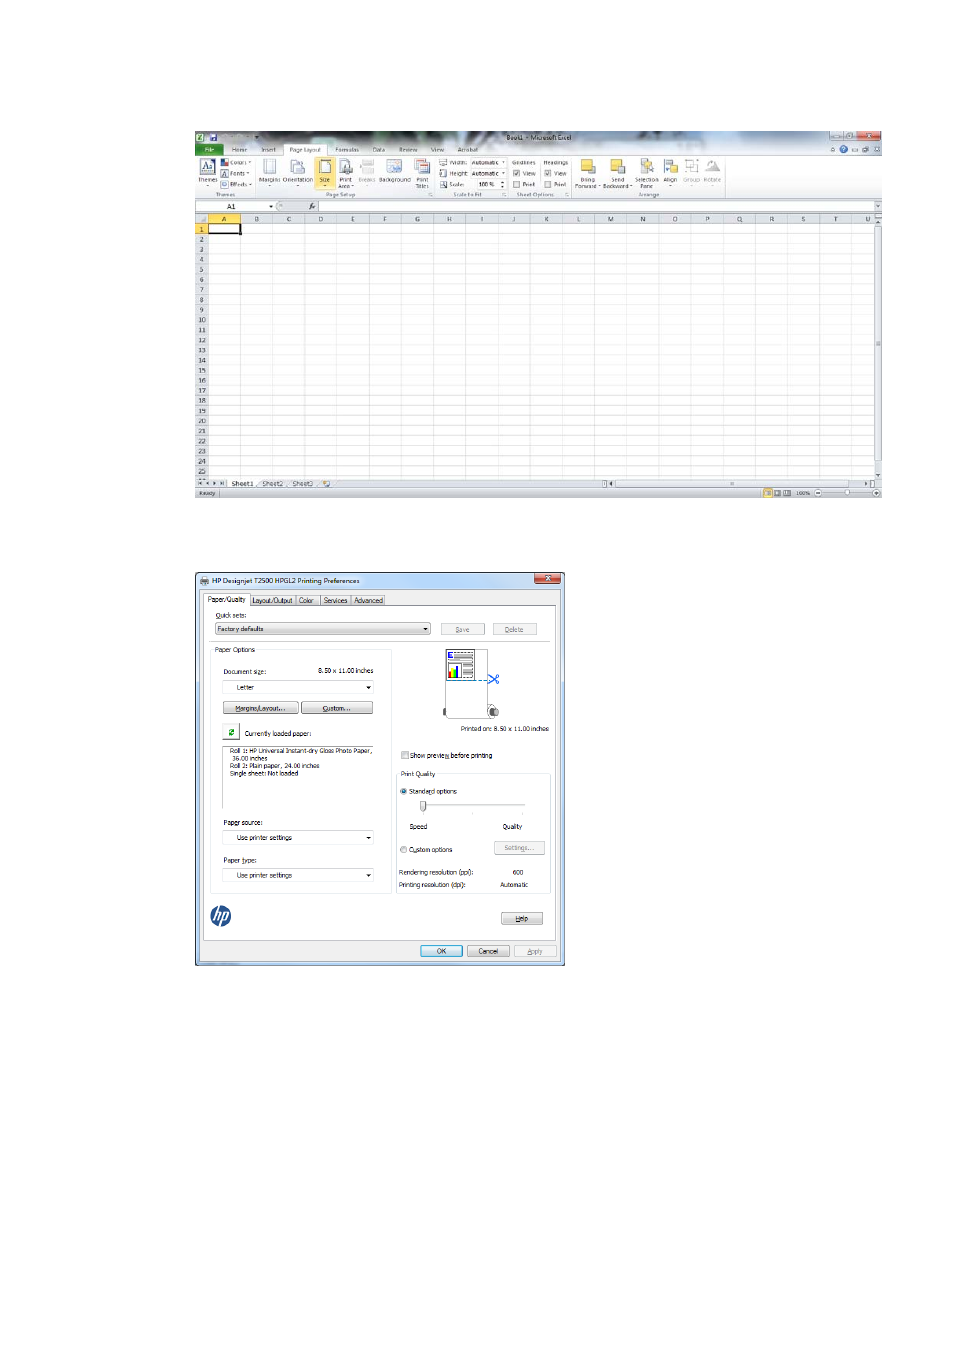Screen dimensions: 954x1350
Task: Click the Margins/Layout... button
Action: (x=260, y=708)
